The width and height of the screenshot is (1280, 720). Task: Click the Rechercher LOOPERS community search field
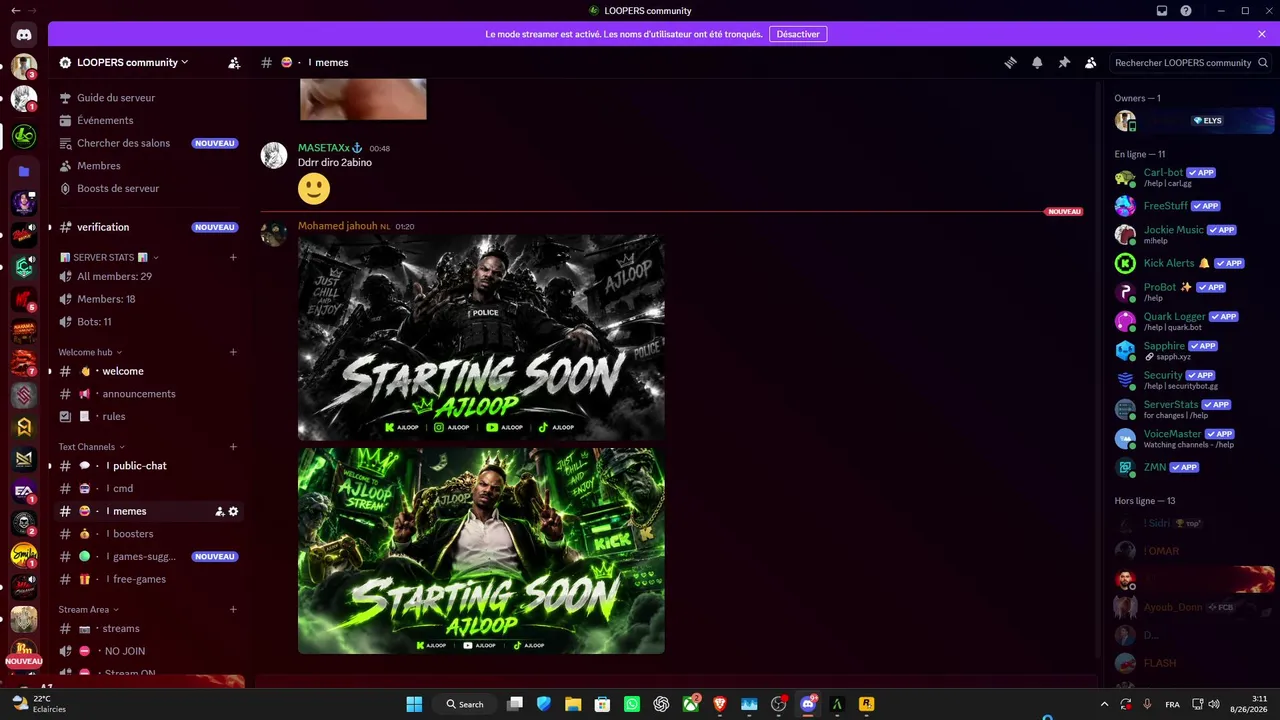tap(1191, 62)
